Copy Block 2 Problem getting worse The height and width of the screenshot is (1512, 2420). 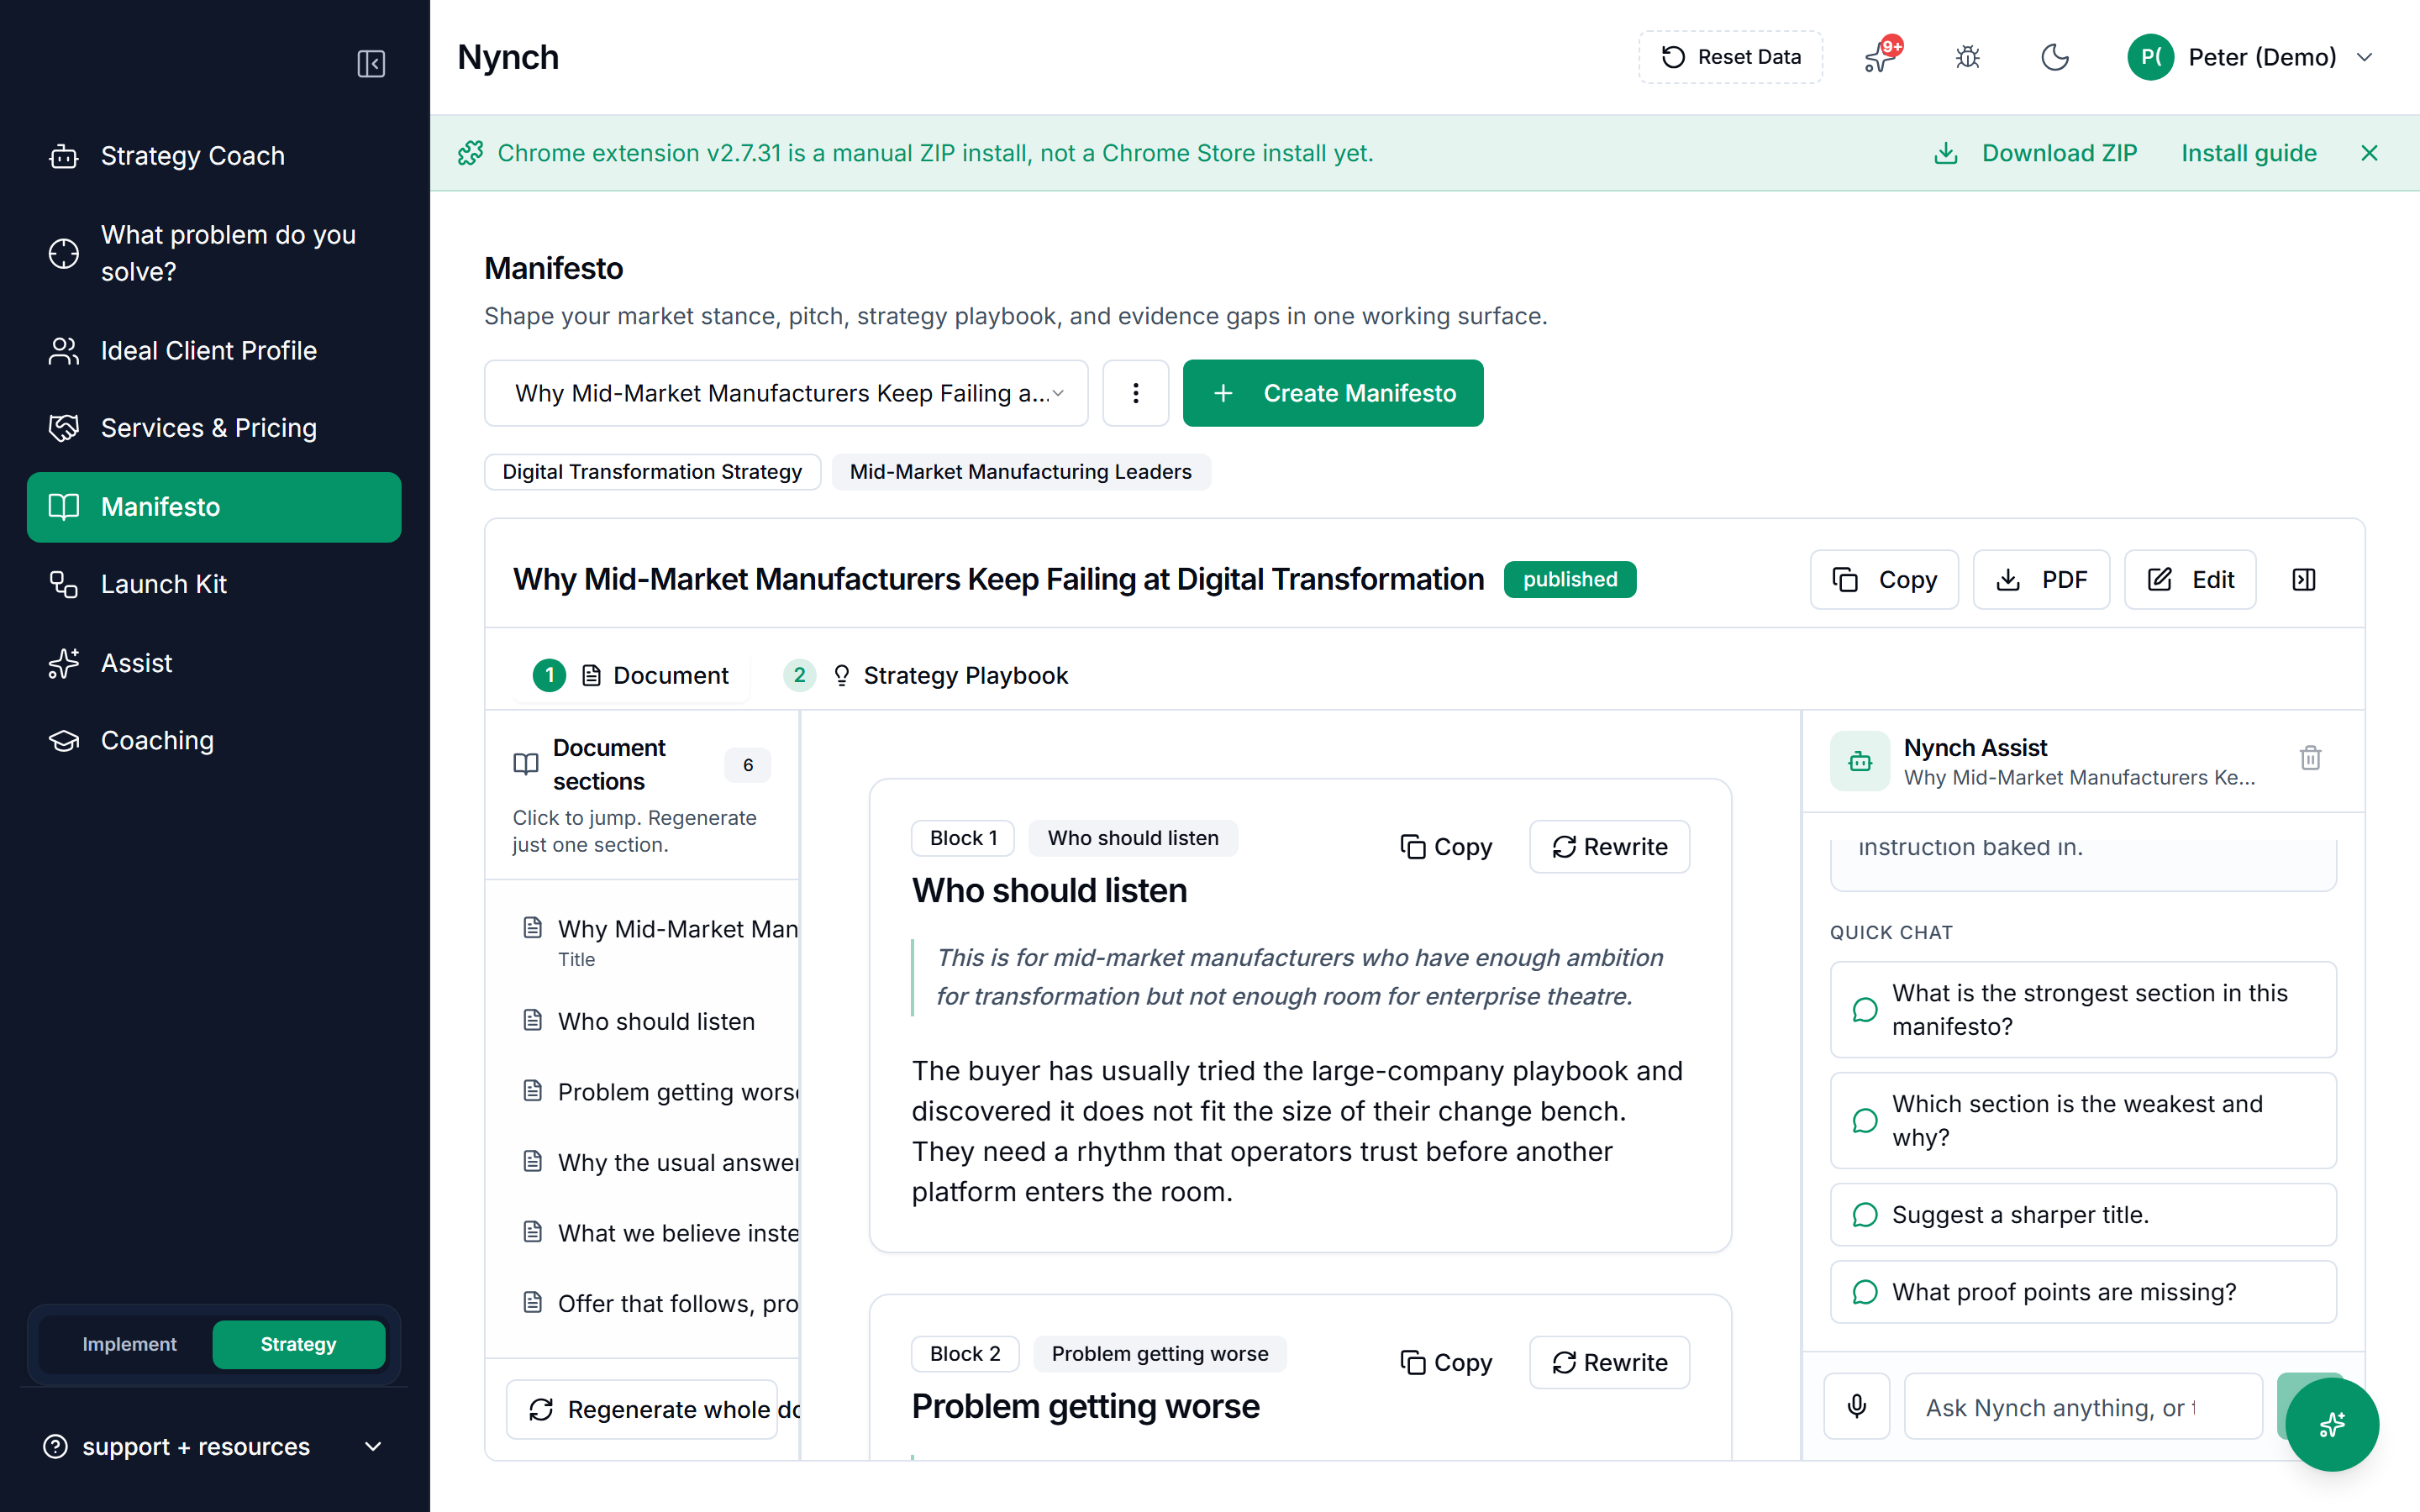click(x=1446, y=1362)
